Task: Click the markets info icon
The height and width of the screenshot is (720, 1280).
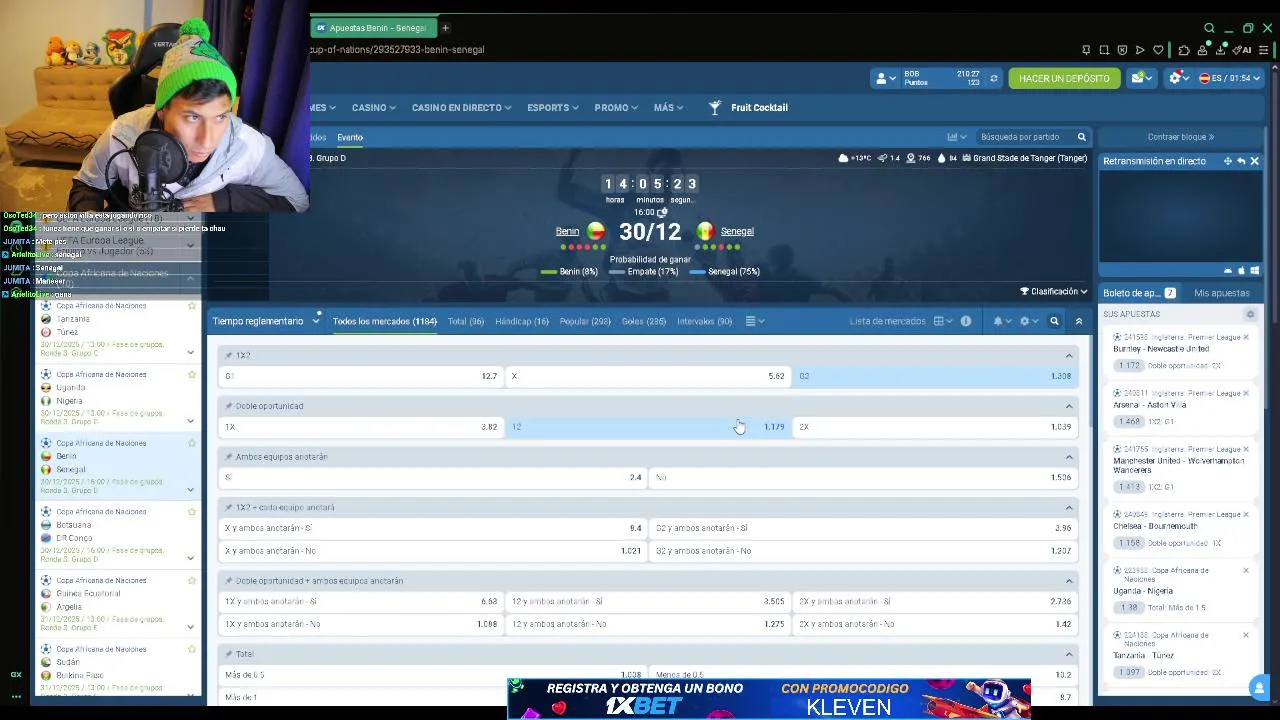Action: pyautogui.click(x=966, y=321)
